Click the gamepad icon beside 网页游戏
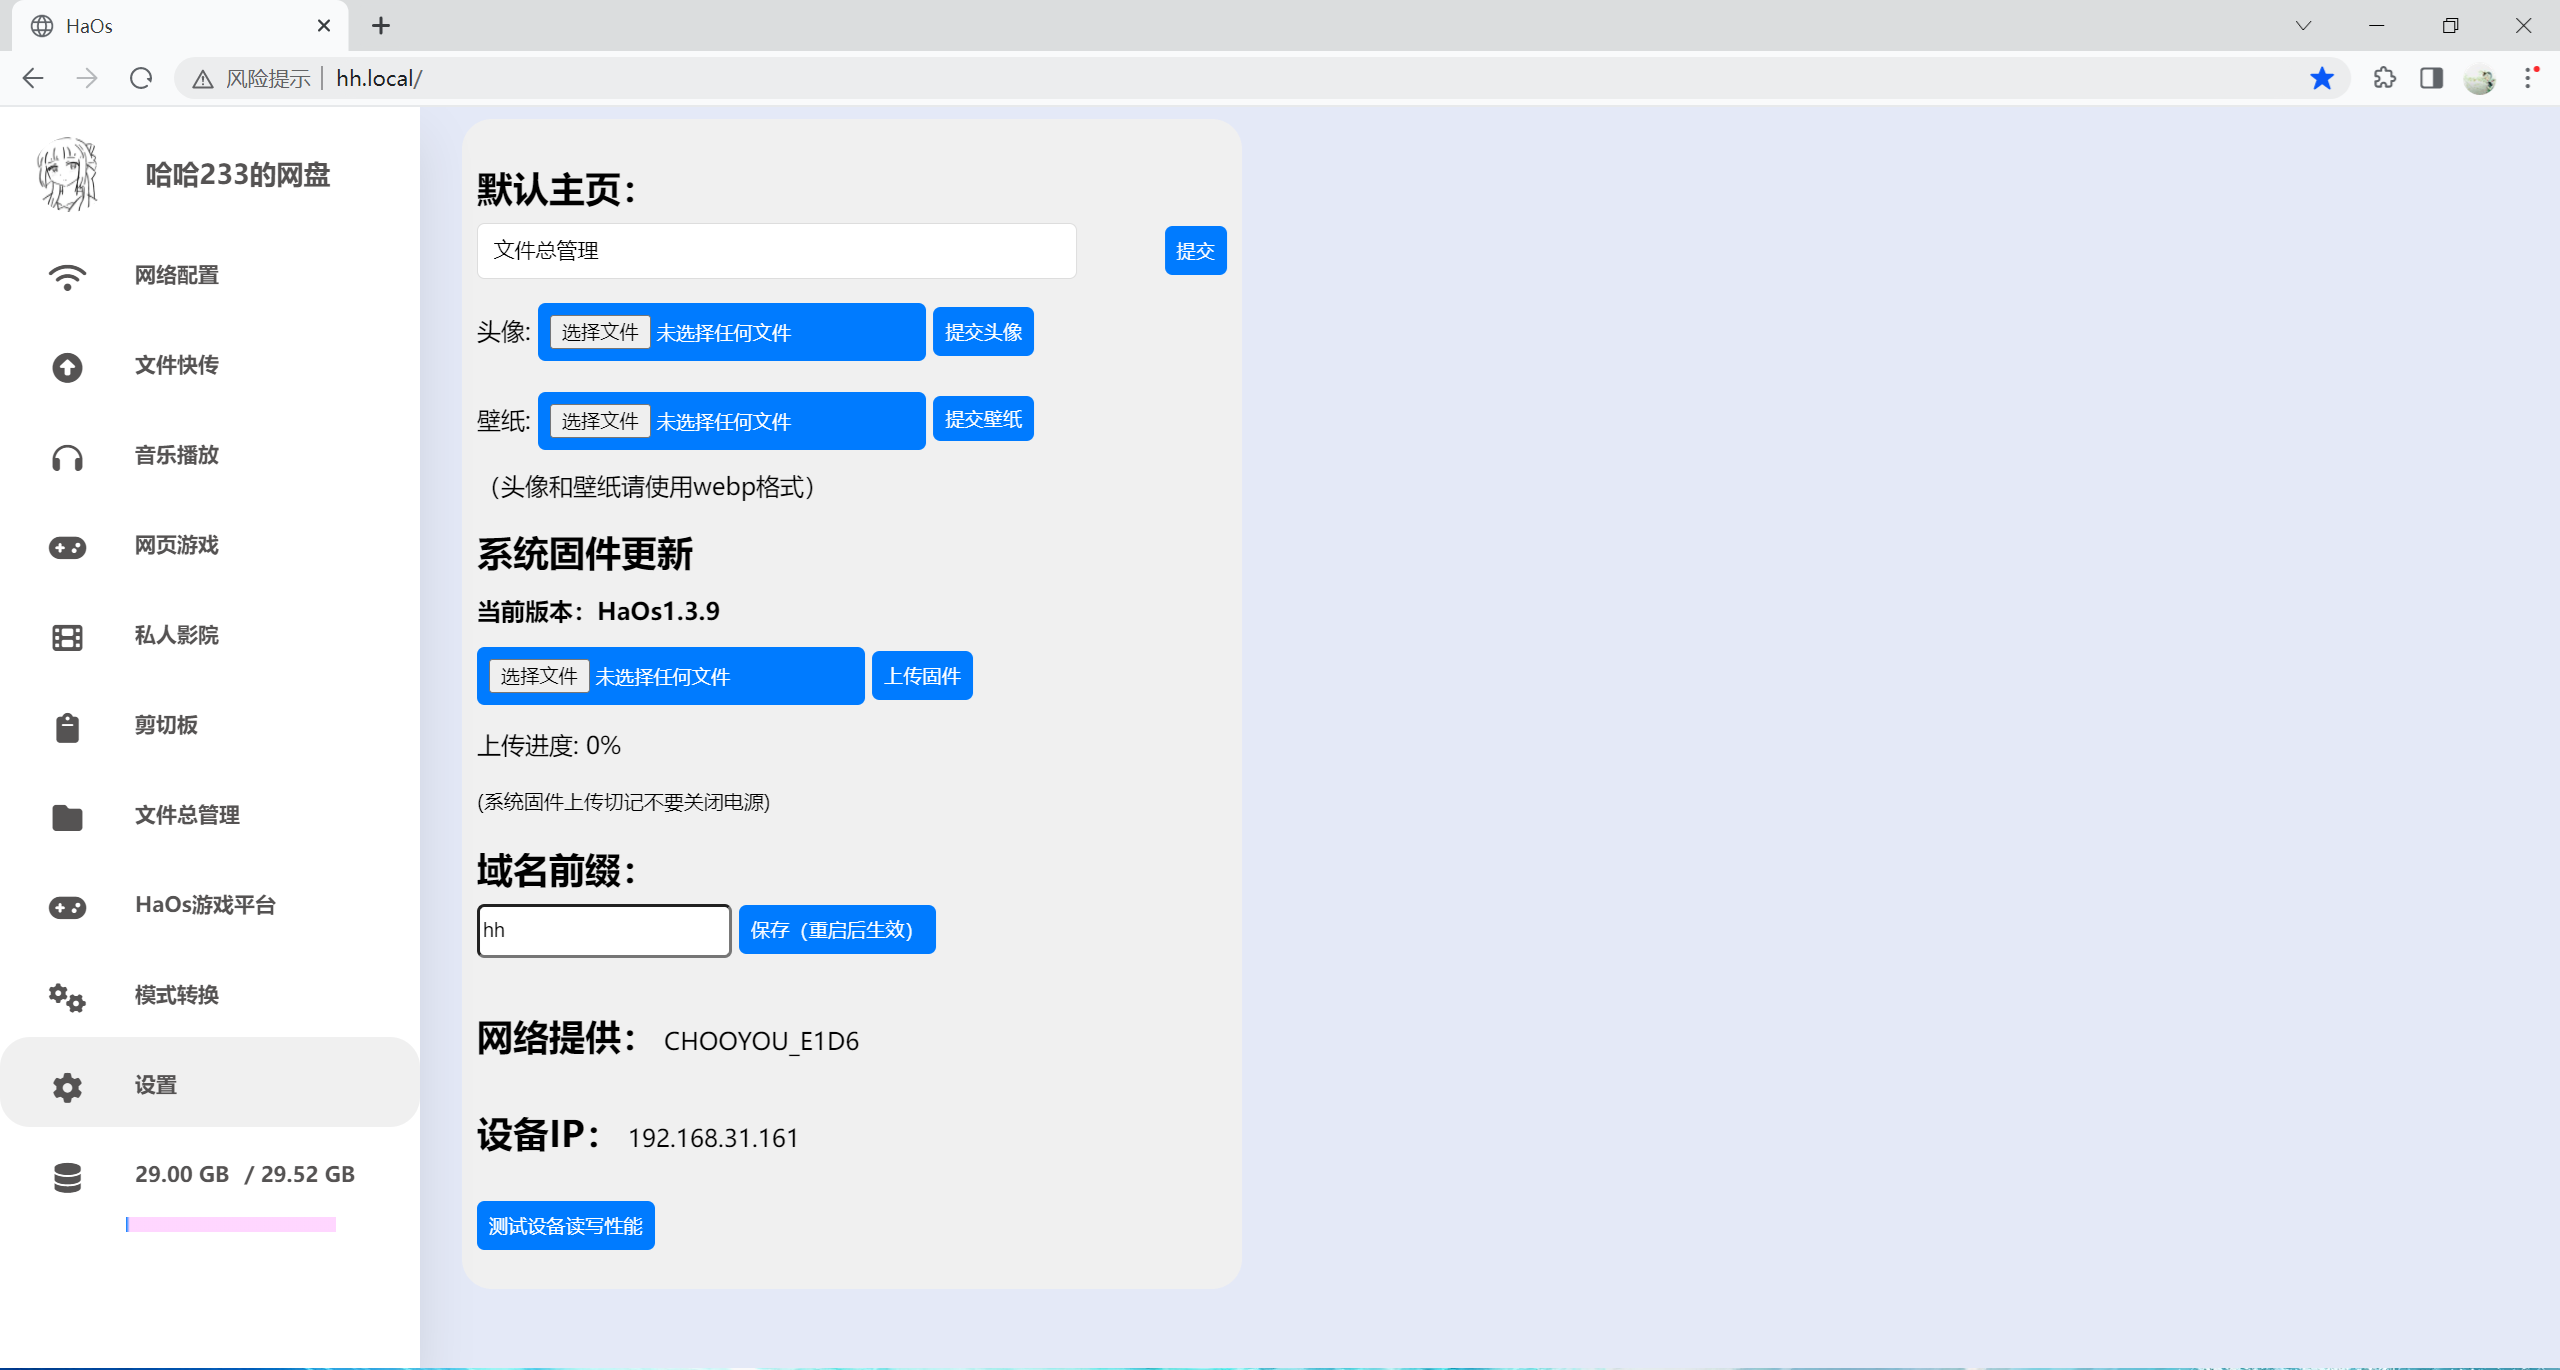This screenshot has height=1370, width=2560. tap(67, 547)
